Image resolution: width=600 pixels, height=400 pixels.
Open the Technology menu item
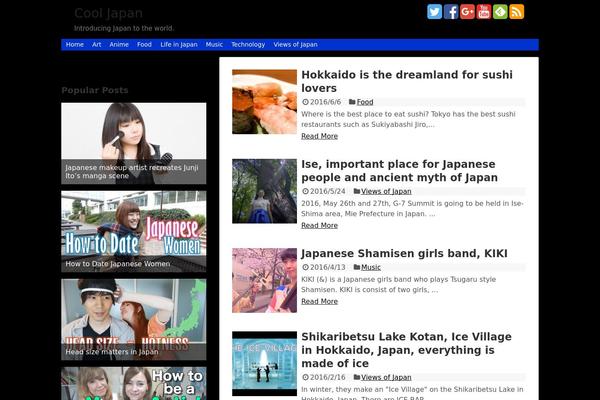[248, 44]
